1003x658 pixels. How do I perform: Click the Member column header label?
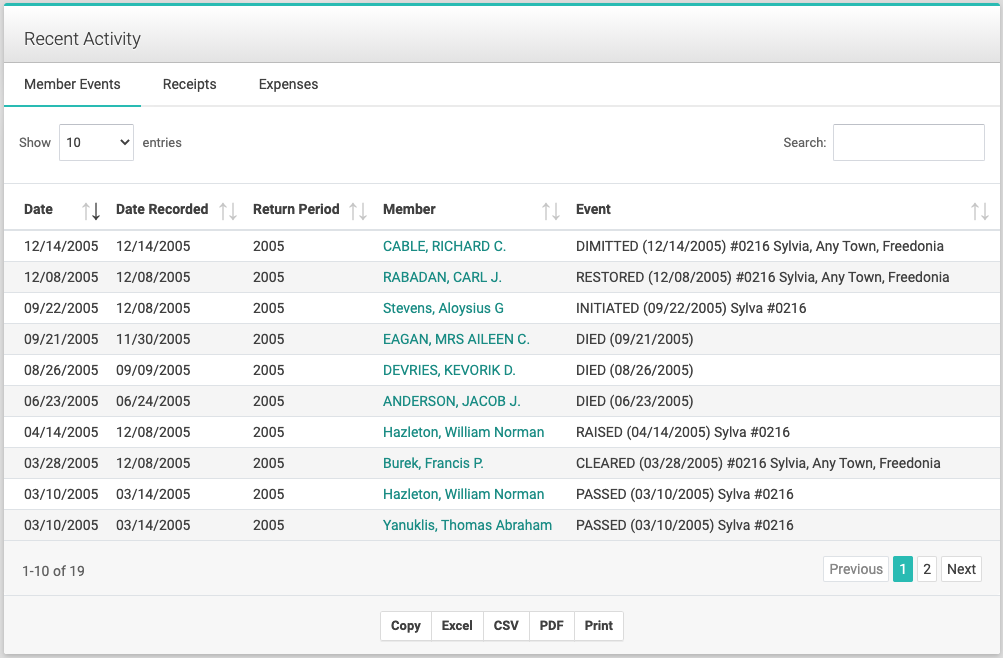pyautogui.click(x=409, y=210)
